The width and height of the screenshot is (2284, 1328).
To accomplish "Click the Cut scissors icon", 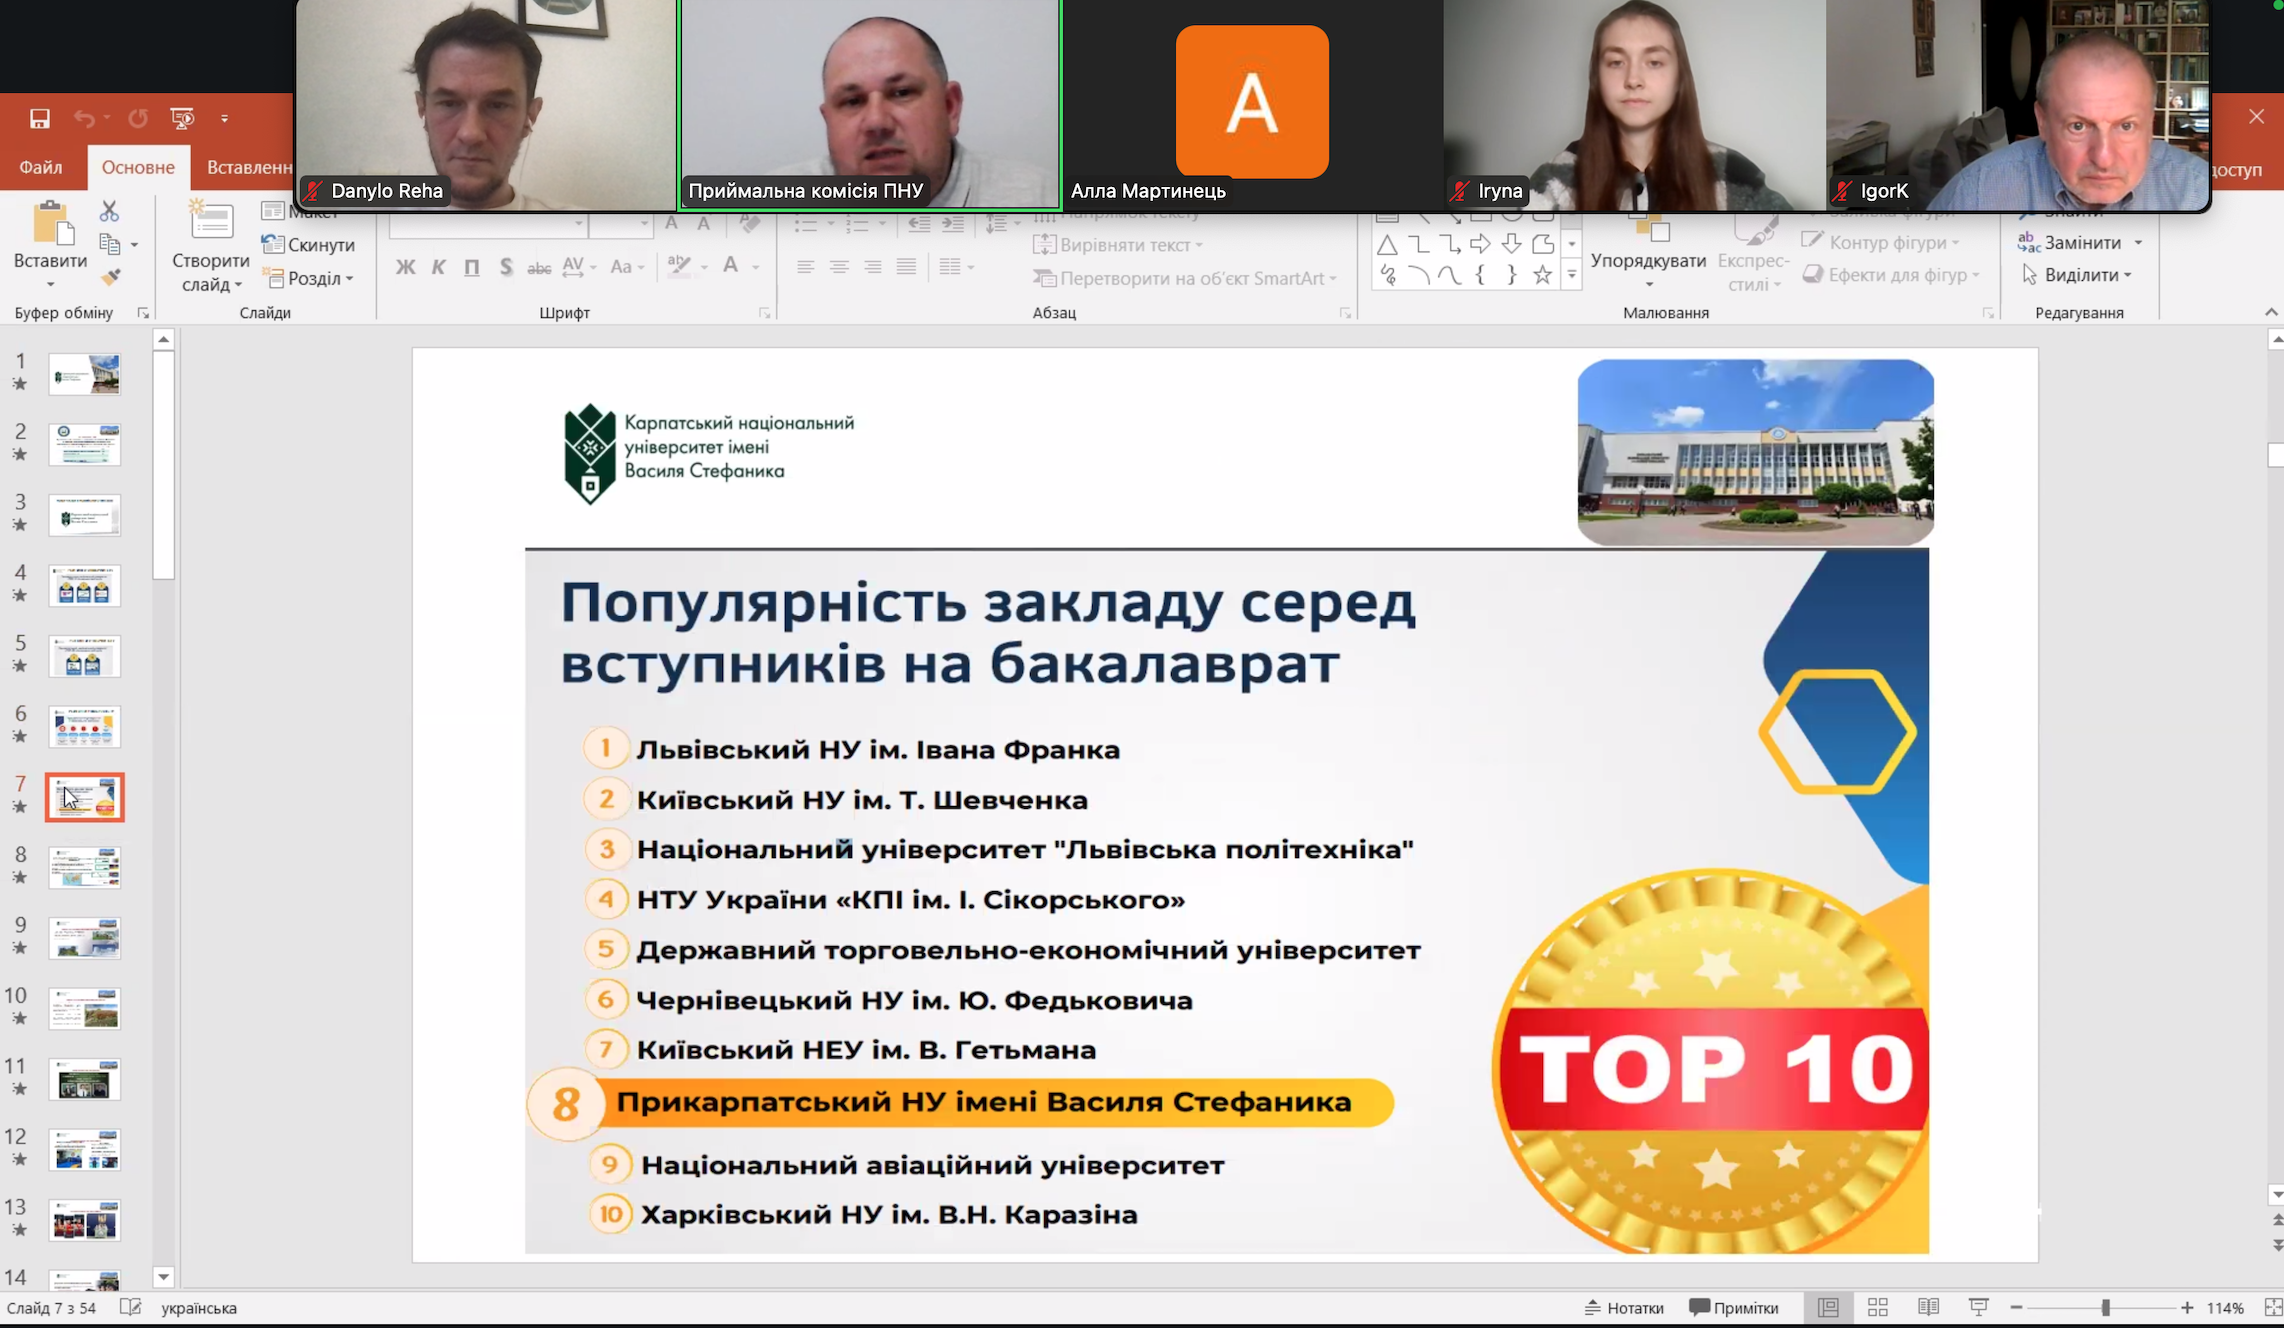I will (x=109, y=211).
